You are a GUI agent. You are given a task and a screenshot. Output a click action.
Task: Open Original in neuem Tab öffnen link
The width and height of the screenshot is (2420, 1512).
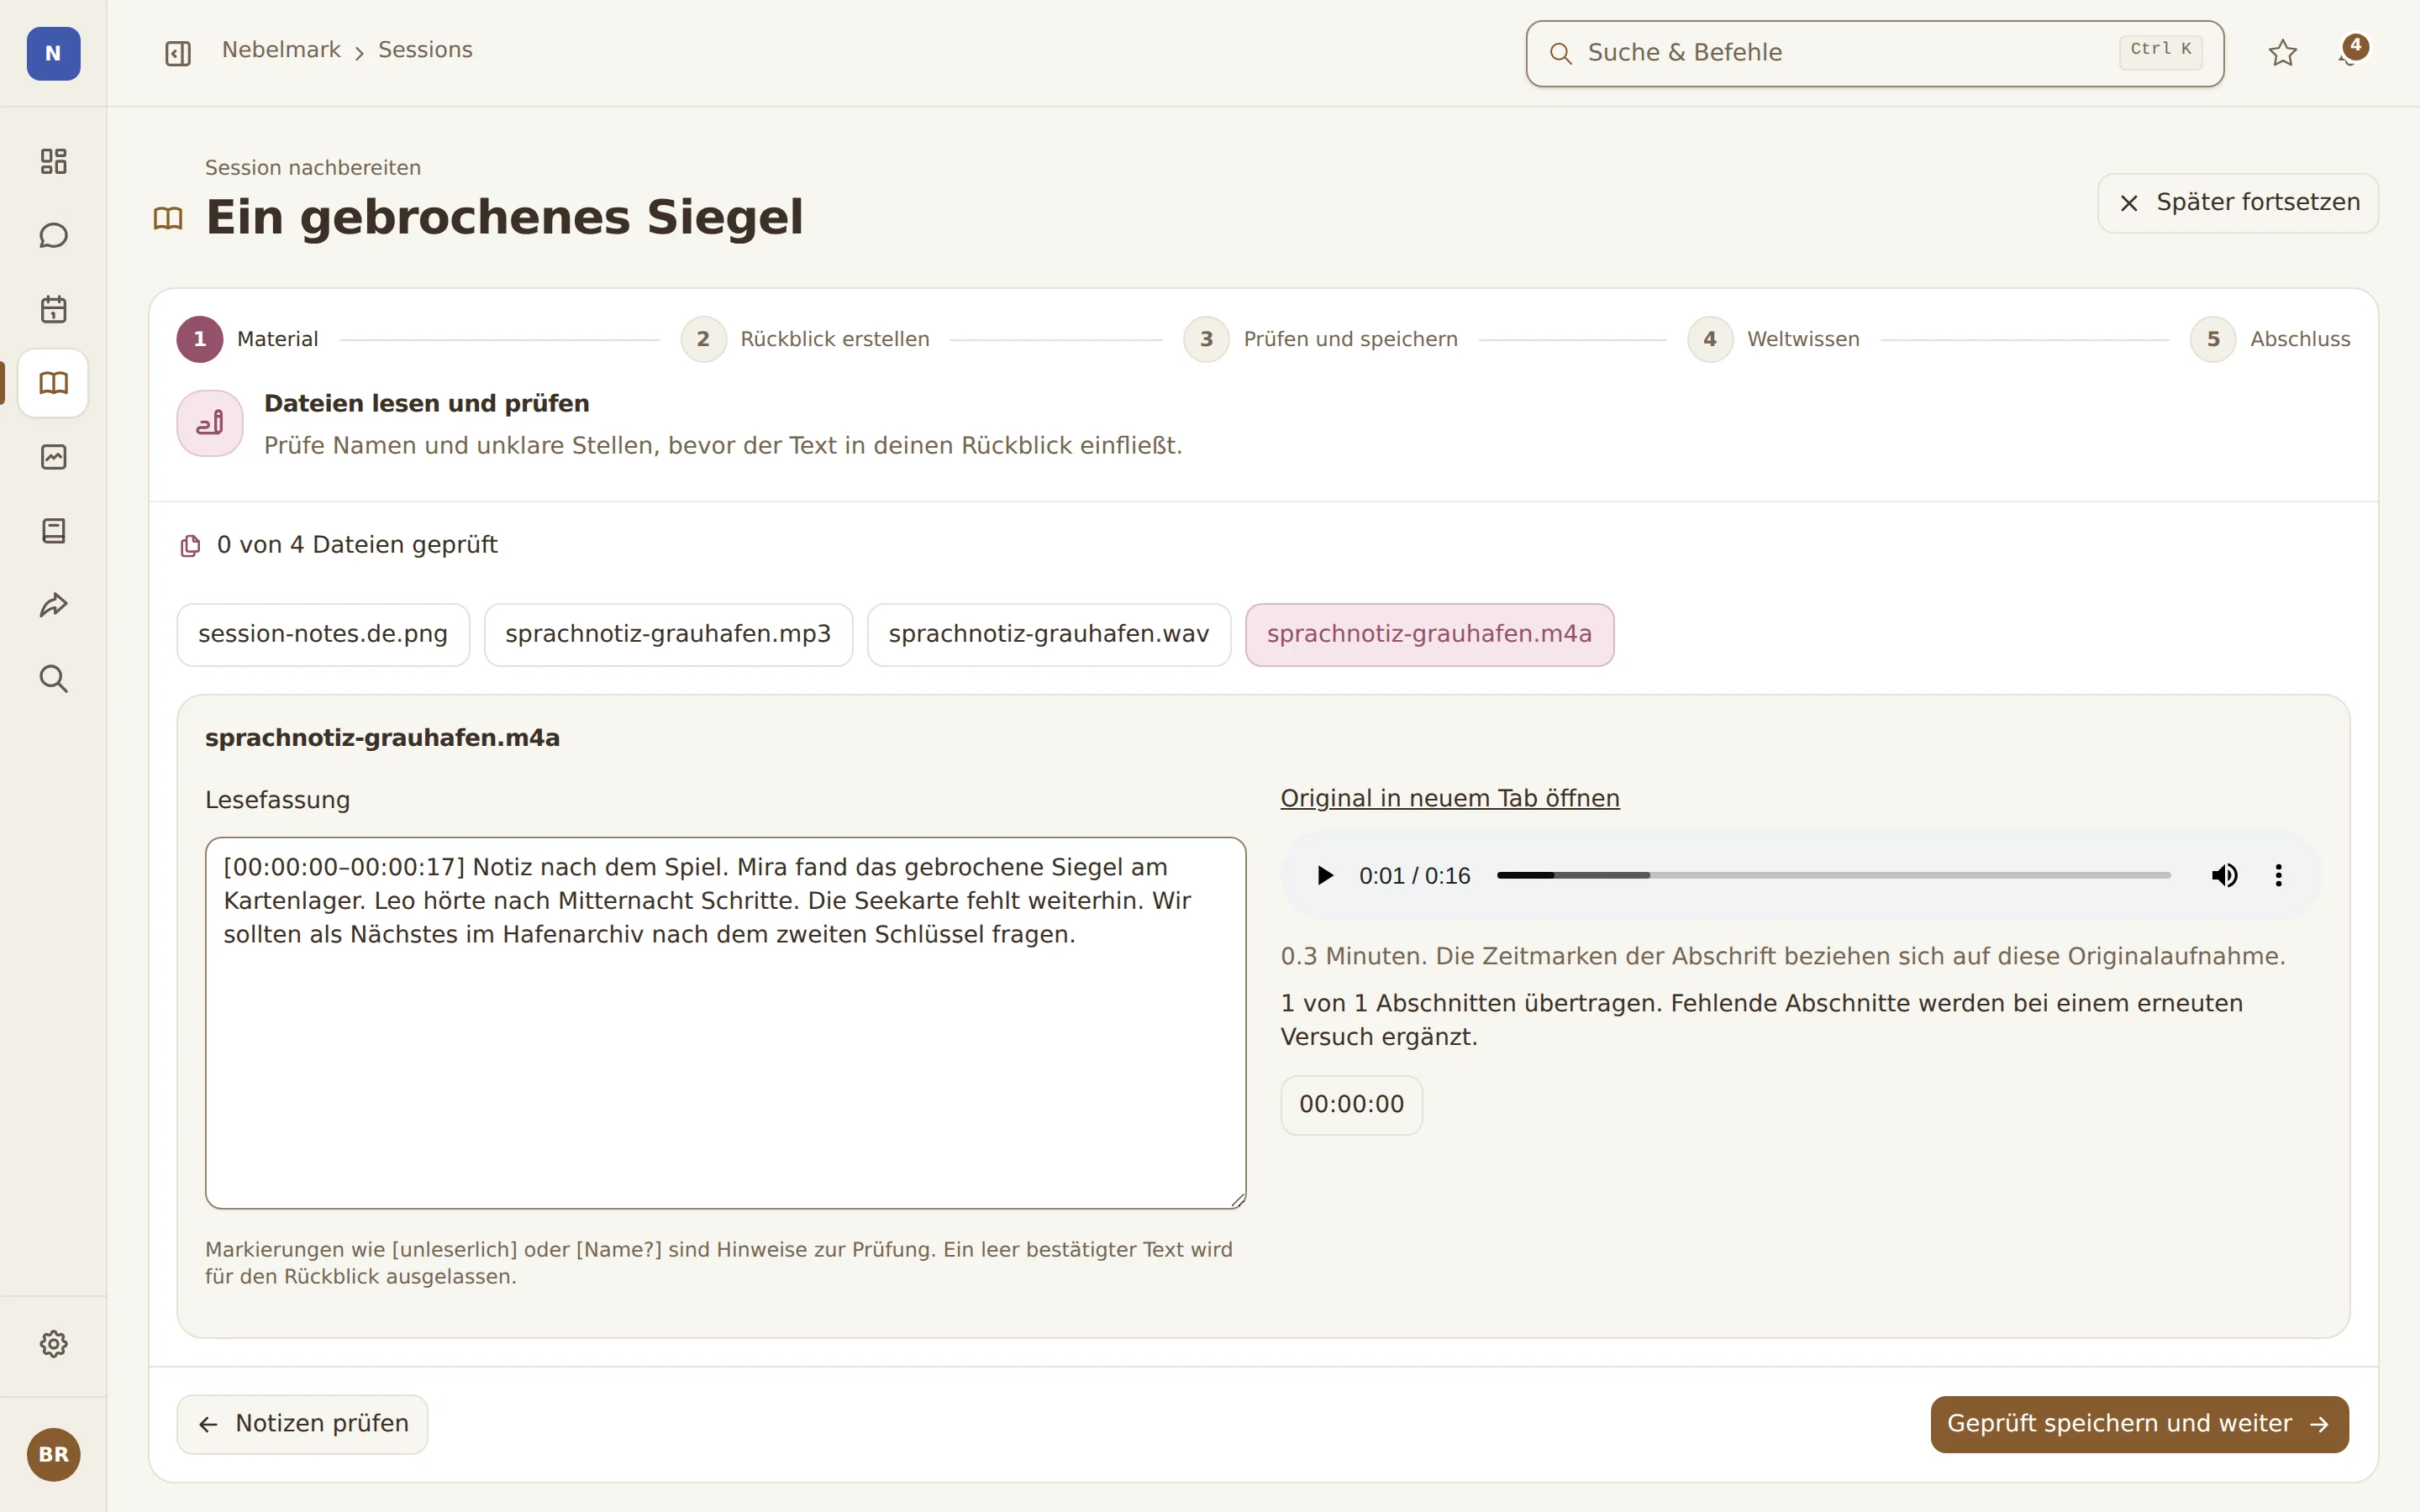[x=1450, y=798]
